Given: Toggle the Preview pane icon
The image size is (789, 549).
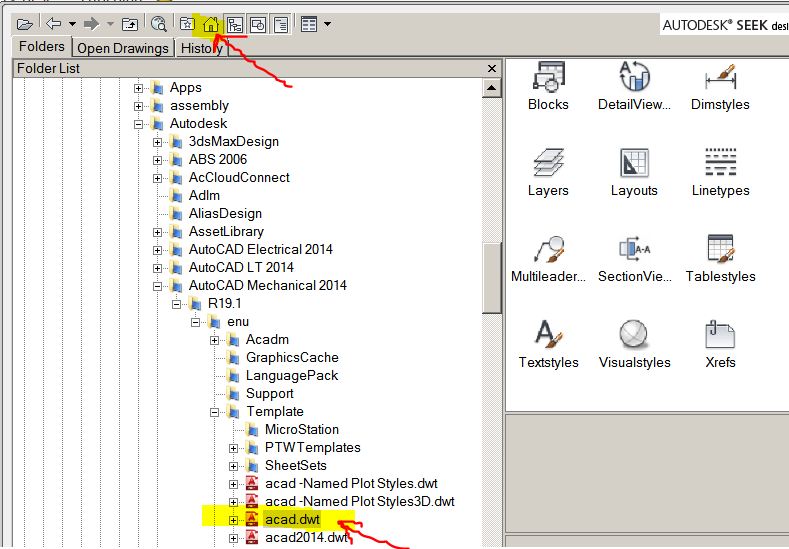Looking at the screenshot, I should point(258,24).
